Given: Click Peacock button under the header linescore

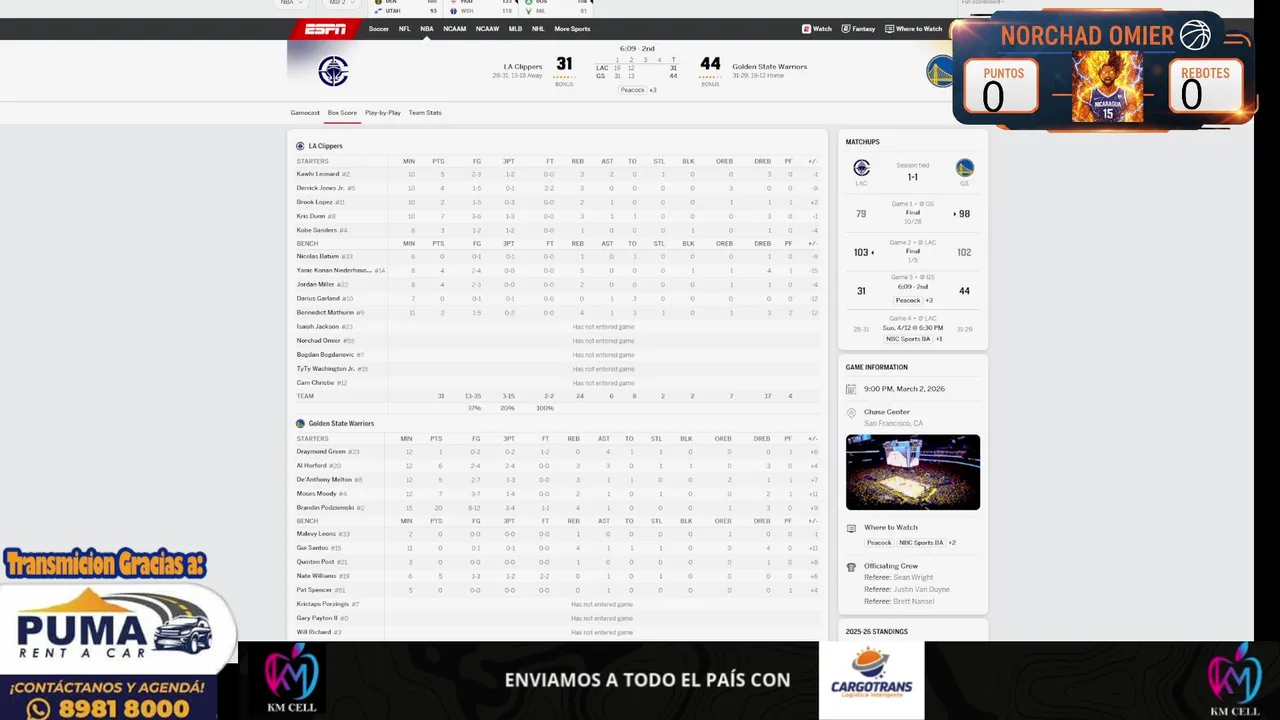Looking at the screenshot, I should (632, 90).
